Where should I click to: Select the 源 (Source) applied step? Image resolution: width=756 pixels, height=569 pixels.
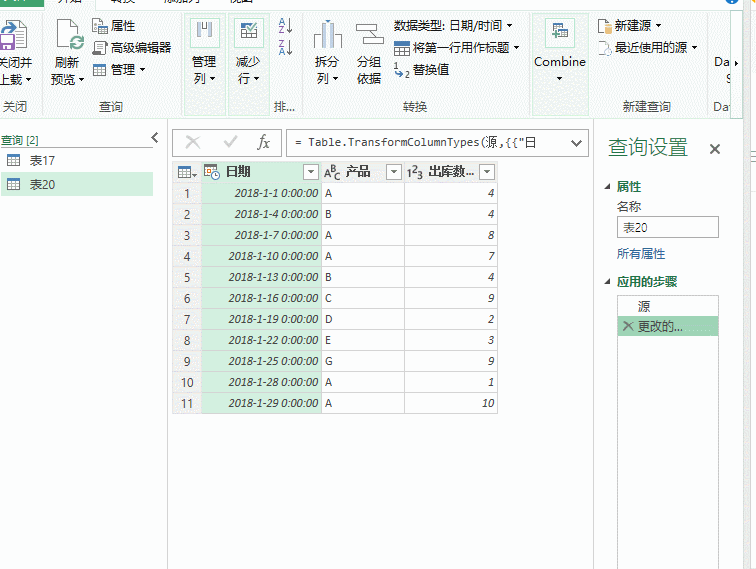point(668,306)
